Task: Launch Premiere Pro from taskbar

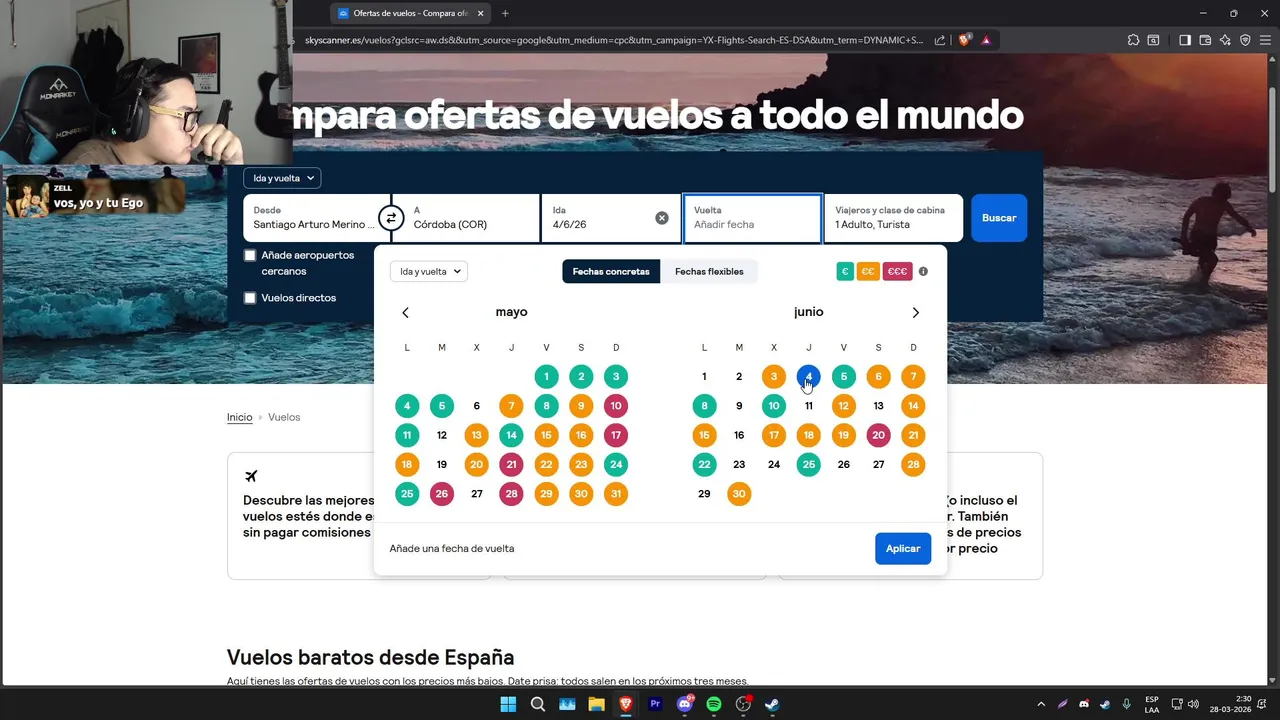Action: (x=655, y=704)
